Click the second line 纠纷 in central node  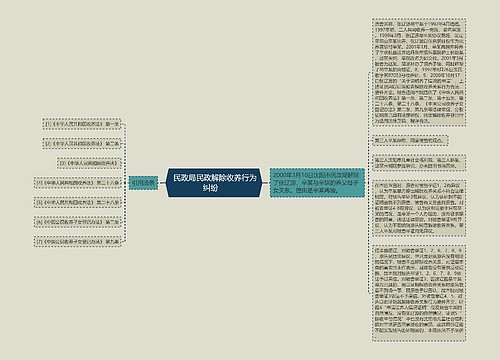210,188
